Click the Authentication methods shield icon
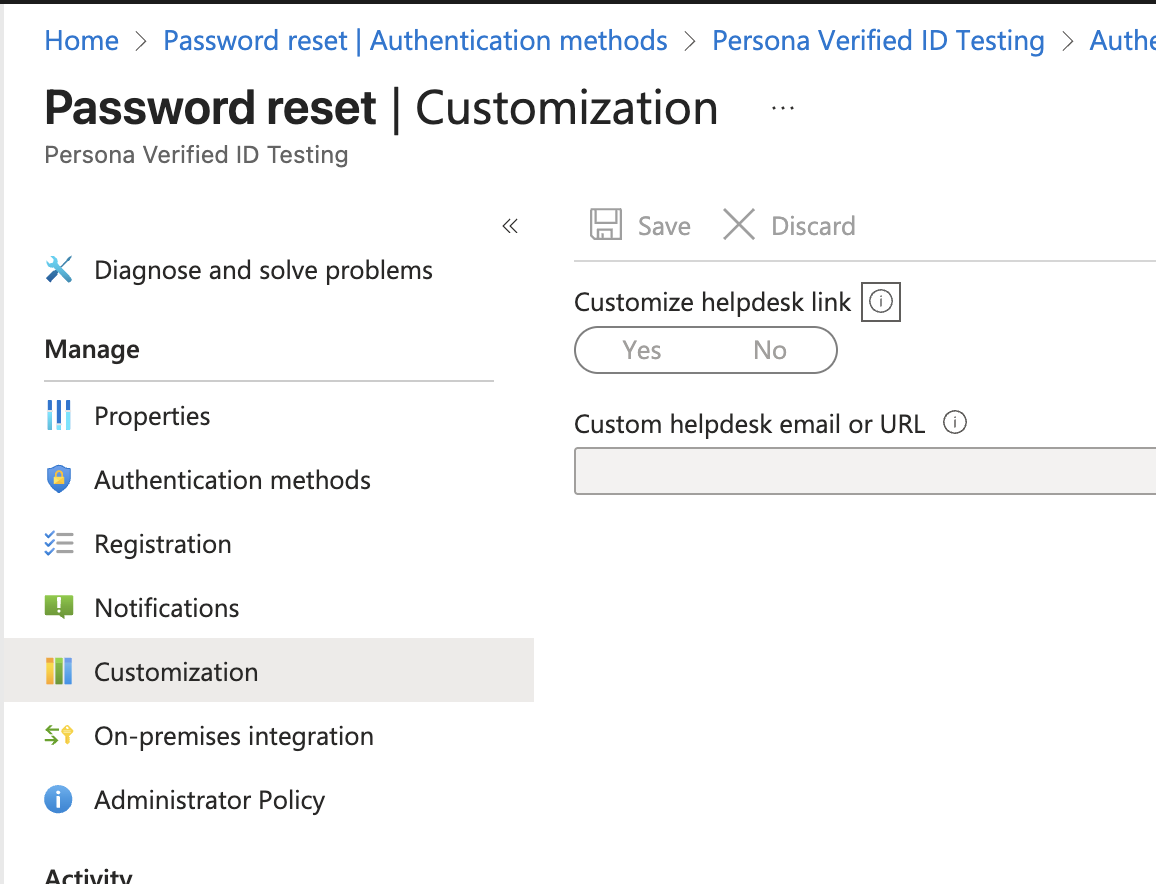 tap(59, 479)
